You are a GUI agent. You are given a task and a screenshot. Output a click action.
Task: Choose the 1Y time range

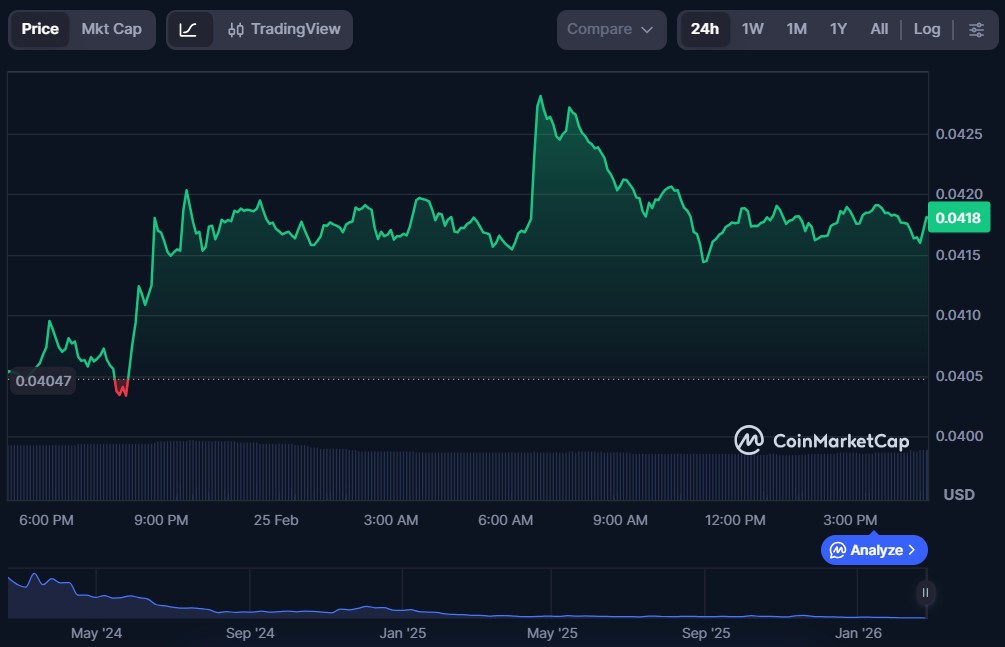tap(838, 29)
